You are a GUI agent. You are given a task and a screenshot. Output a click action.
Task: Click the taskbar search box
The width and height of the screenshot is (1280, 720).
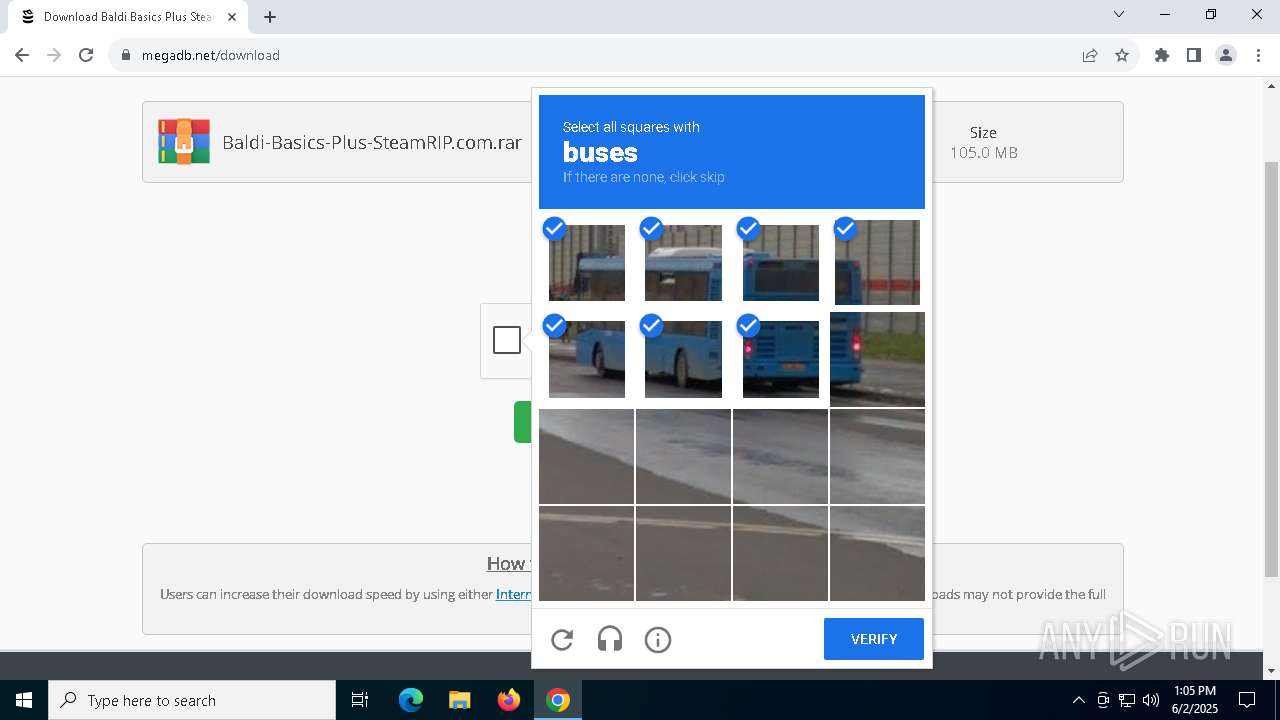(x=192, y=700)
